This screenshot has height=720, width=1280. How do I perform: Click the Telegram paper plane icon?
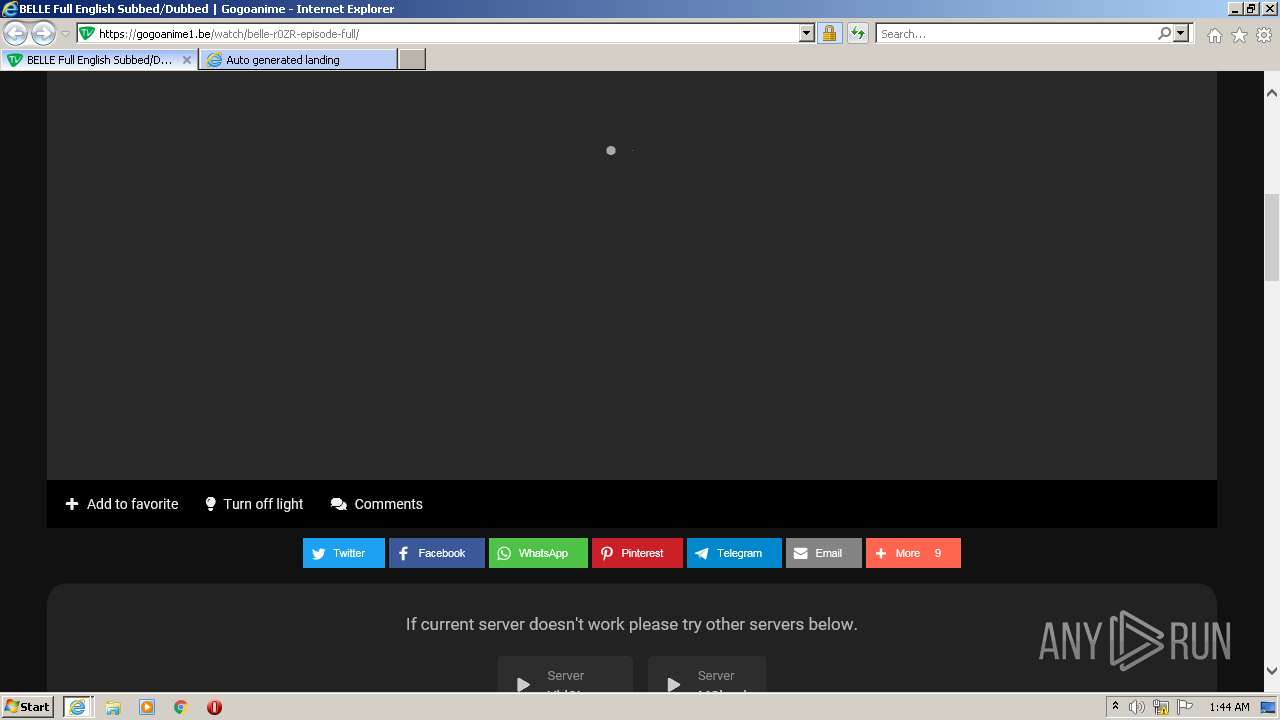click(702, 553)
